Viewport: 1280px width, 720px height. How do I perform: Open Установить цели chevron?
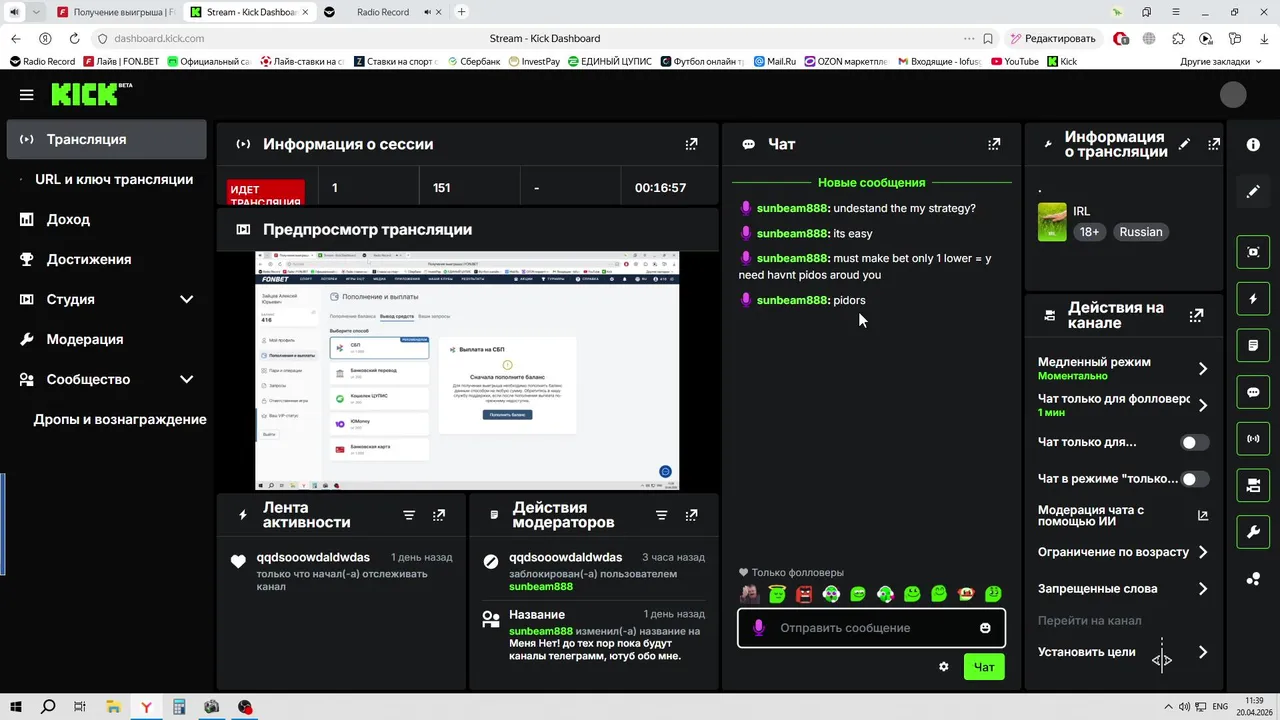(1203, 652)
